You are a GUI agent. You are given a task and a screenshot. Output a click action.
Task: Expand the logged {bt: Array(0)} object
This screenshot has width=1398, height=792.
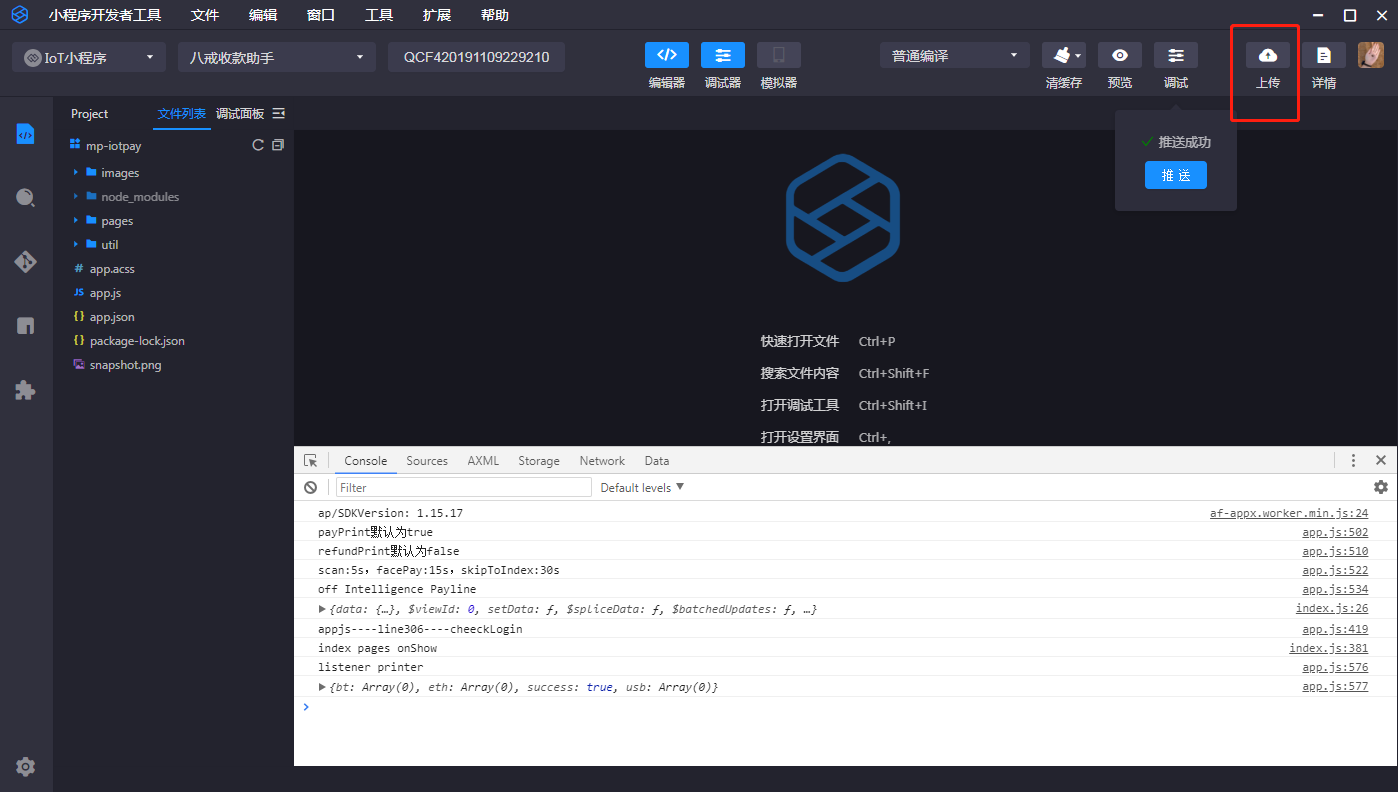[x=322, y=687]
